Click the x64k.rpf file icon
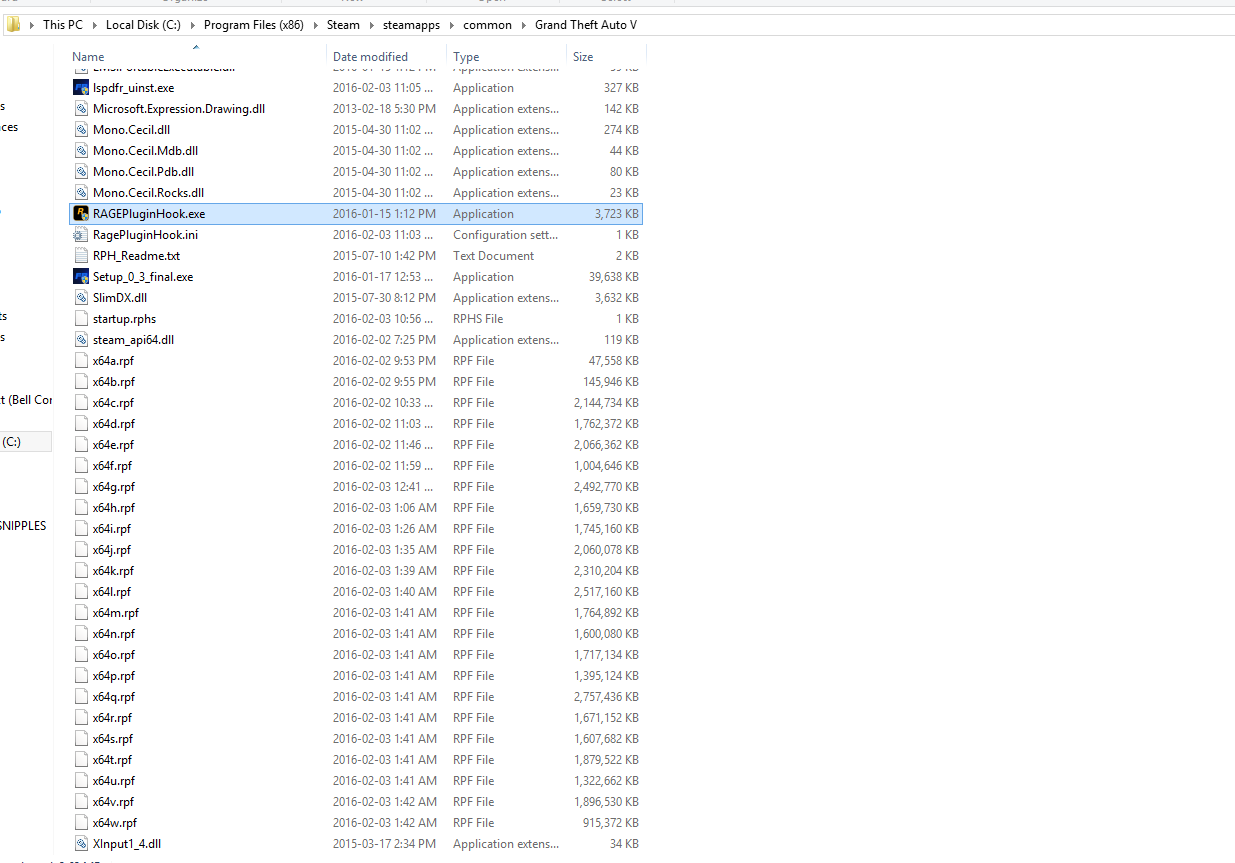This screenshot has width=1235, height=863. (82, 571)
